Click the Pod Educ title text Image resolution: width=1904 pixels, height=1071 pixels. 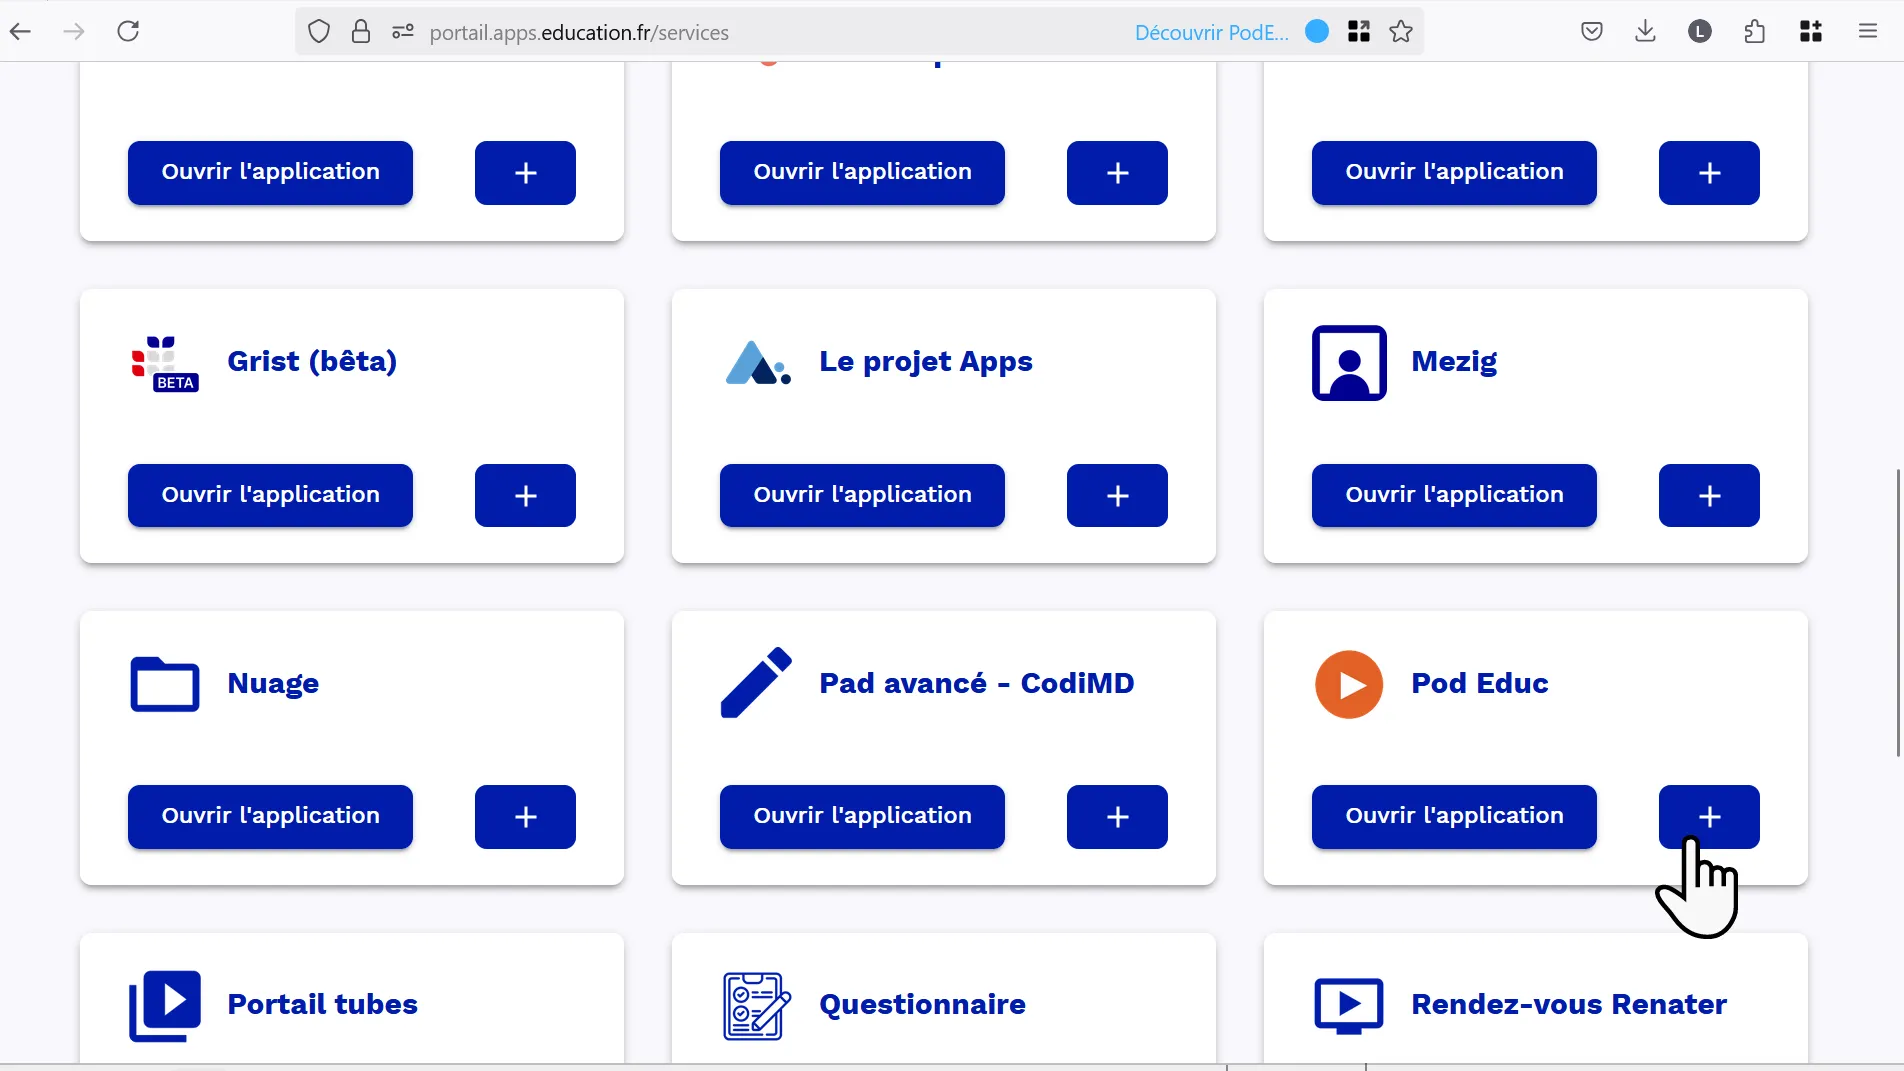point(1479,683)
